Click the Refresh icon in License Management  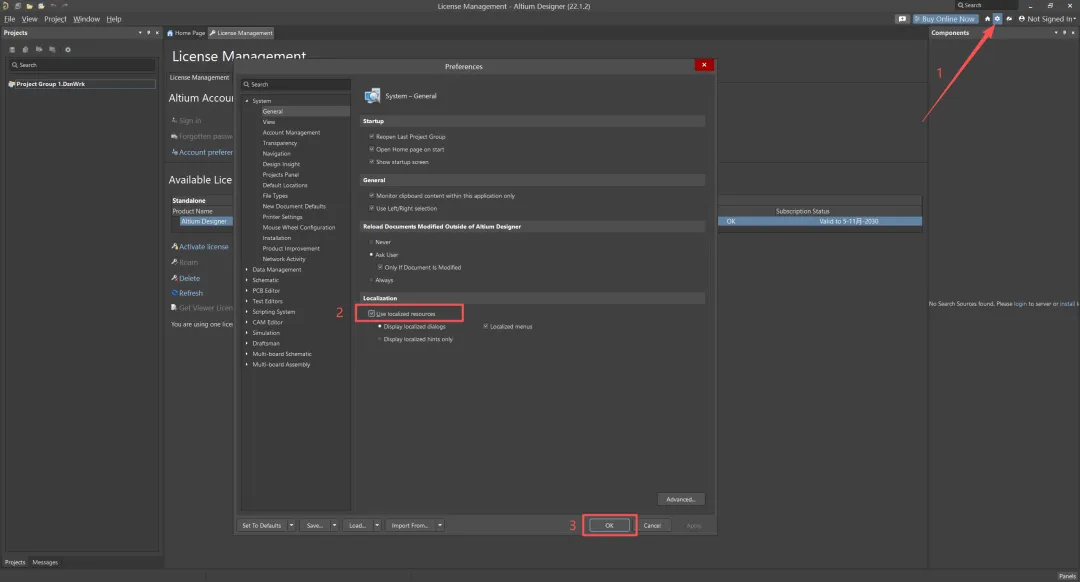(x=174, y=293)
